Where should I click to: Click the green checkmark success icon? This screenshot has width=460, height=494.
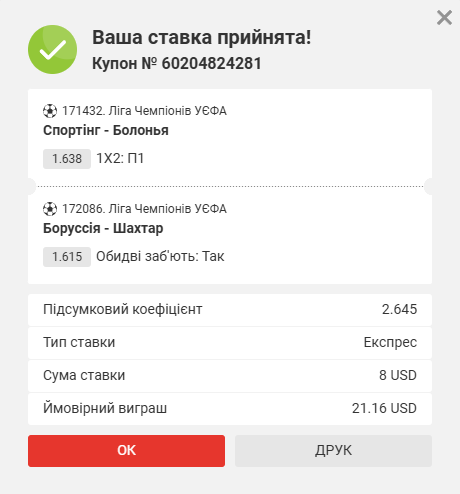click(53, 49)
